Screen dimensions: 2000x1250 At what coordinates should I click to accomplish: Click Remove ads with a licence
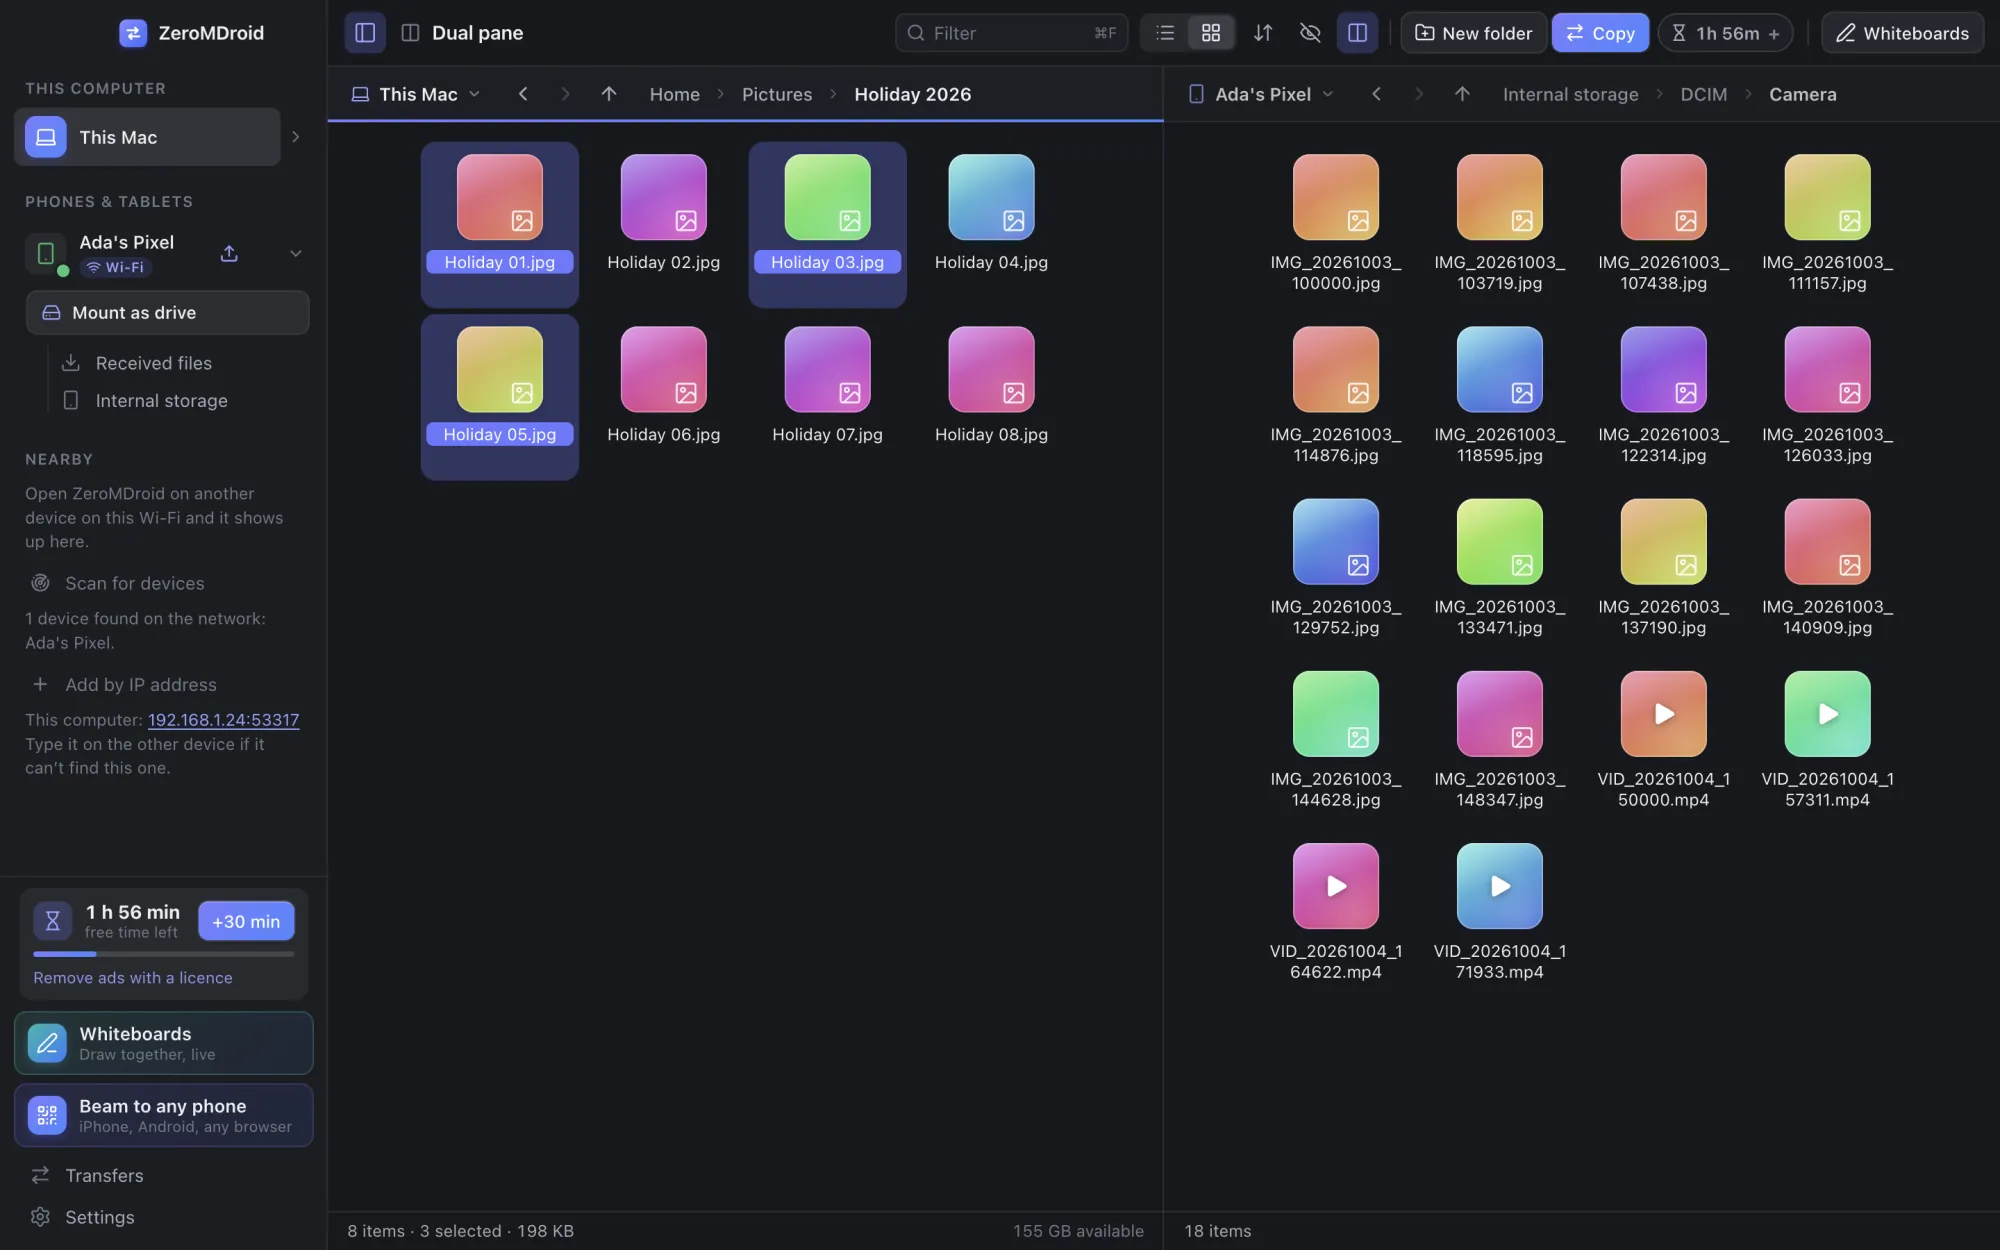pos(133,978)
